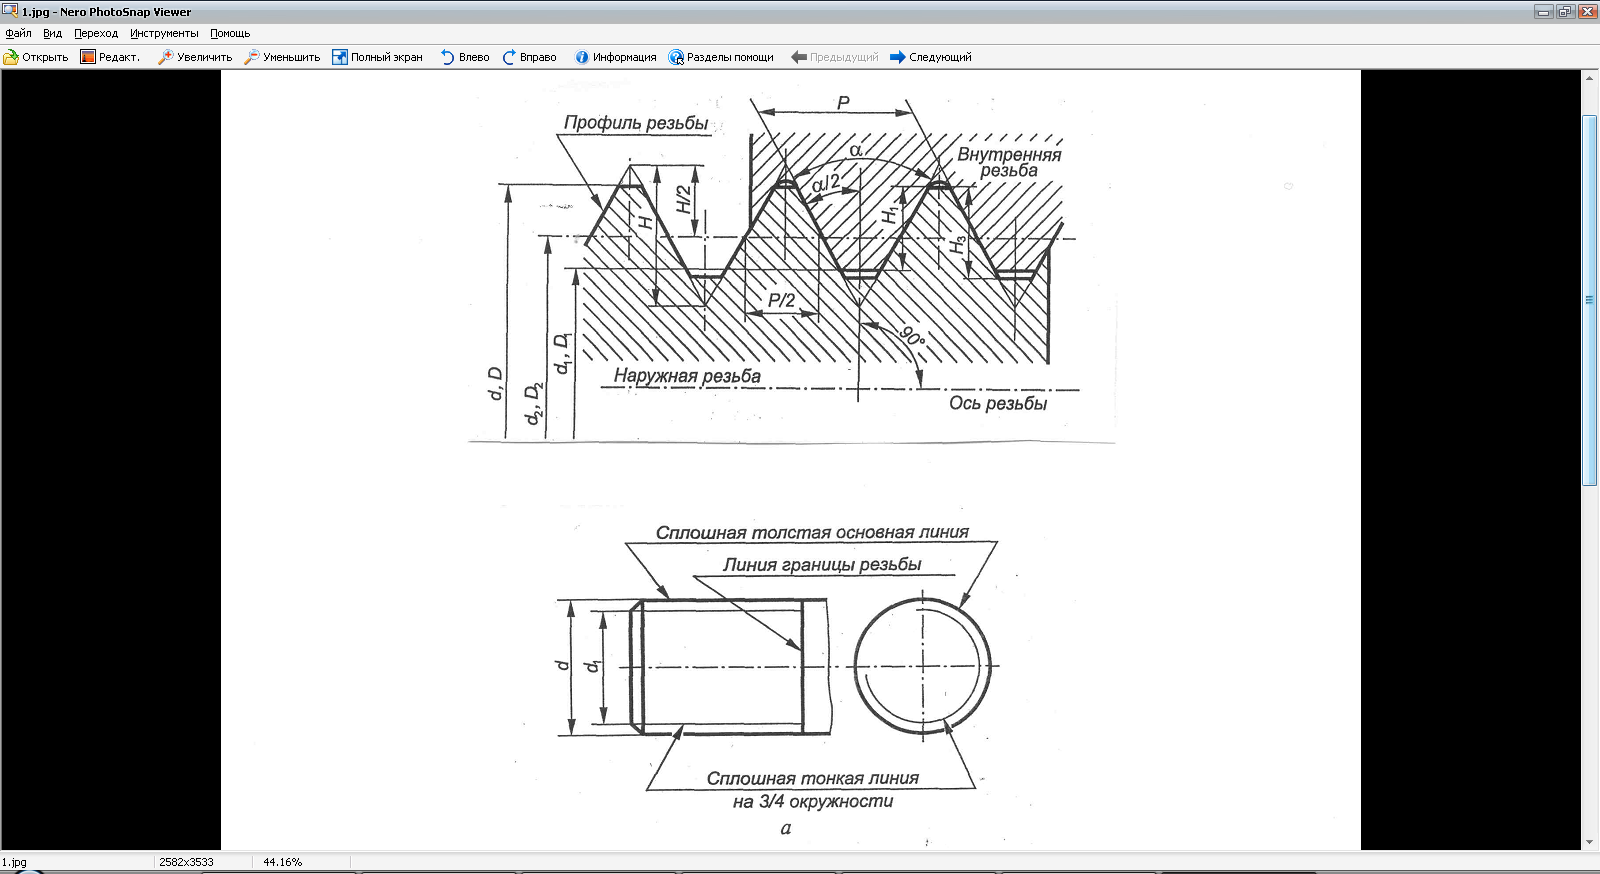Click the Ось резьбы label in drawing
This screenshot has width=1600, height=874.
pos(998,403)
